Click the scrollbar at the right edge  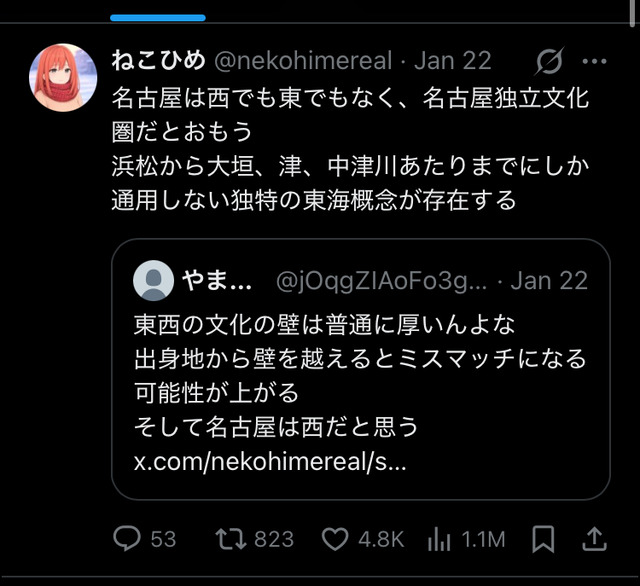point(632,13)
